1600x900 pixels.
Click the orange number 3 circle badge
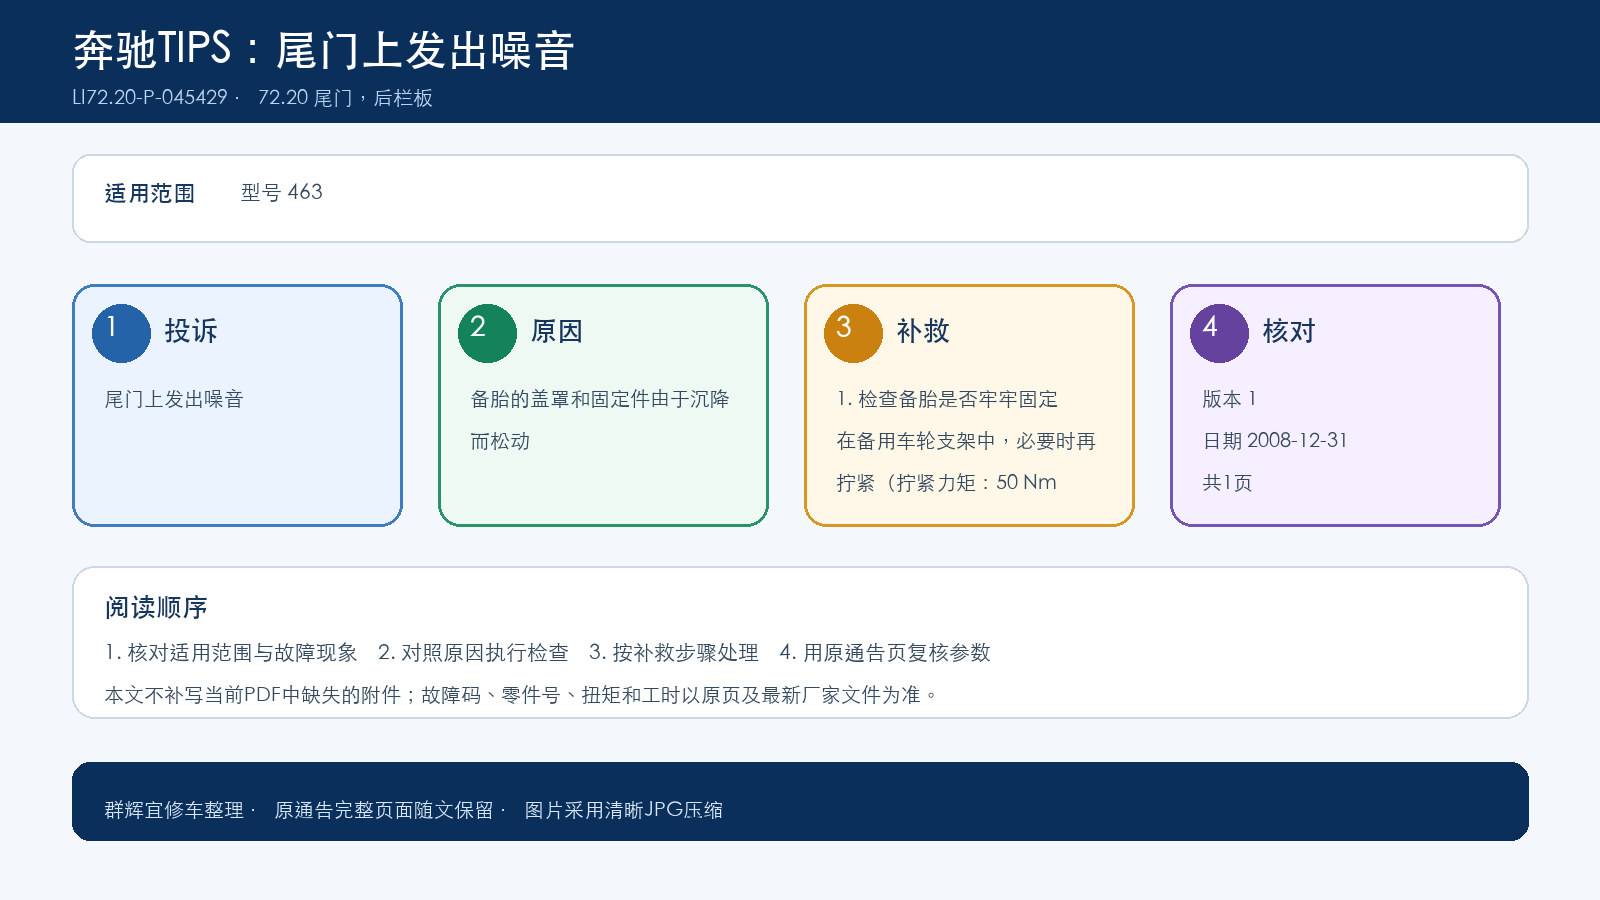pos(853,333)
